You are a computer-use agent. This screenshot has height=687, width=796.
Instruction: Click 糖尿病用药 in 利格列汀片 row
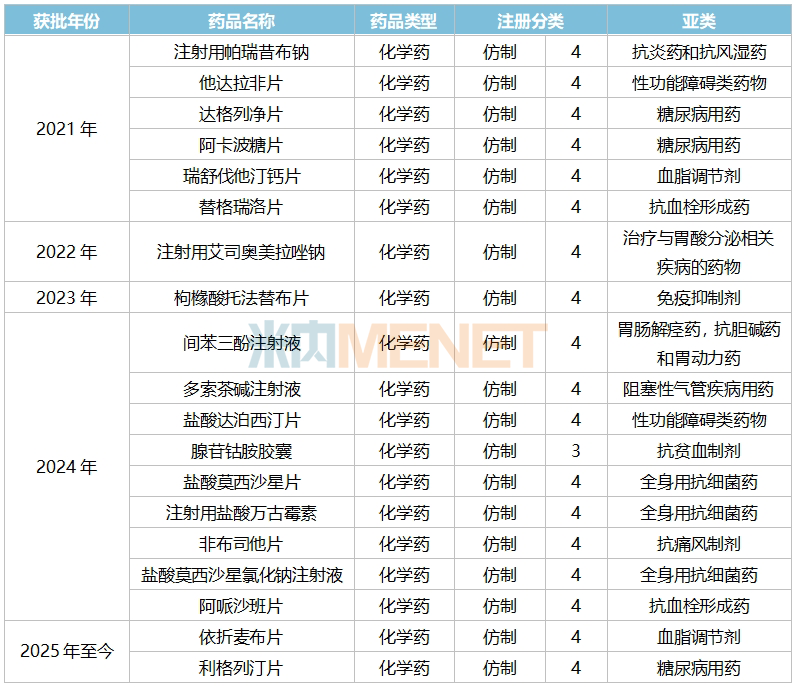pos(699,668)
